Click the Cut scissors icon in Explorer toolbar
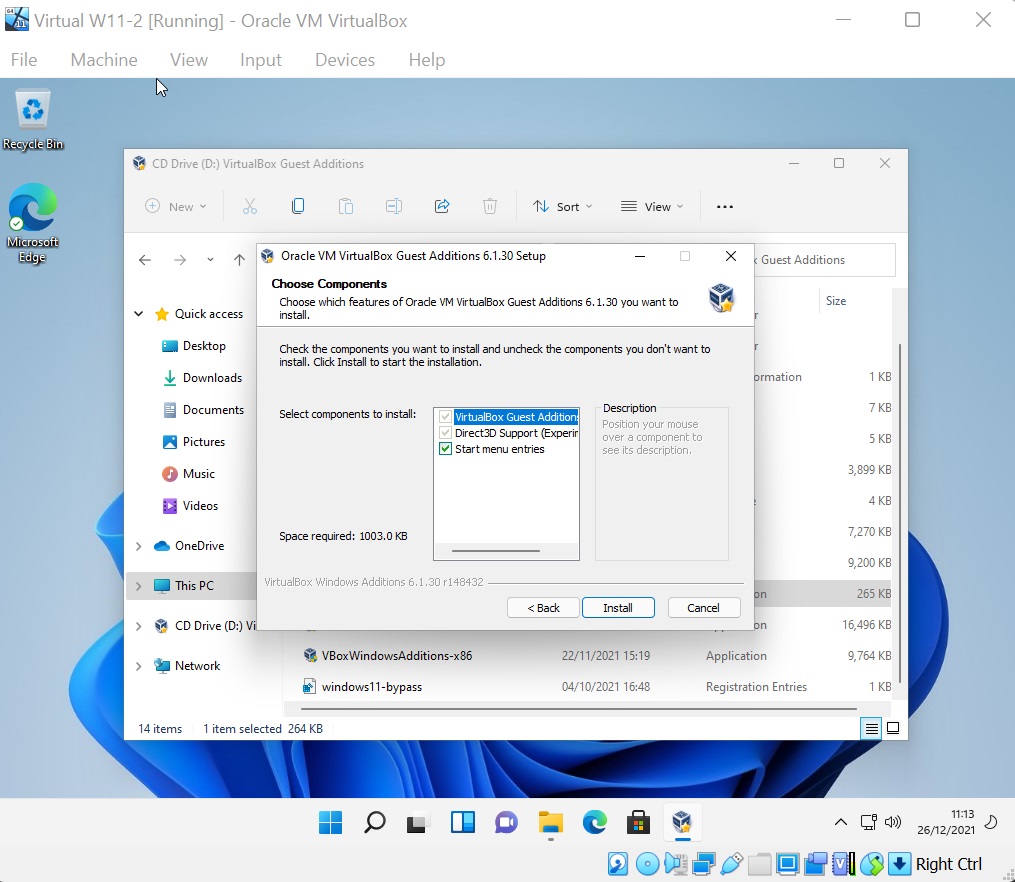This screenshot has height=882, width=1015. tap(250, 206)
